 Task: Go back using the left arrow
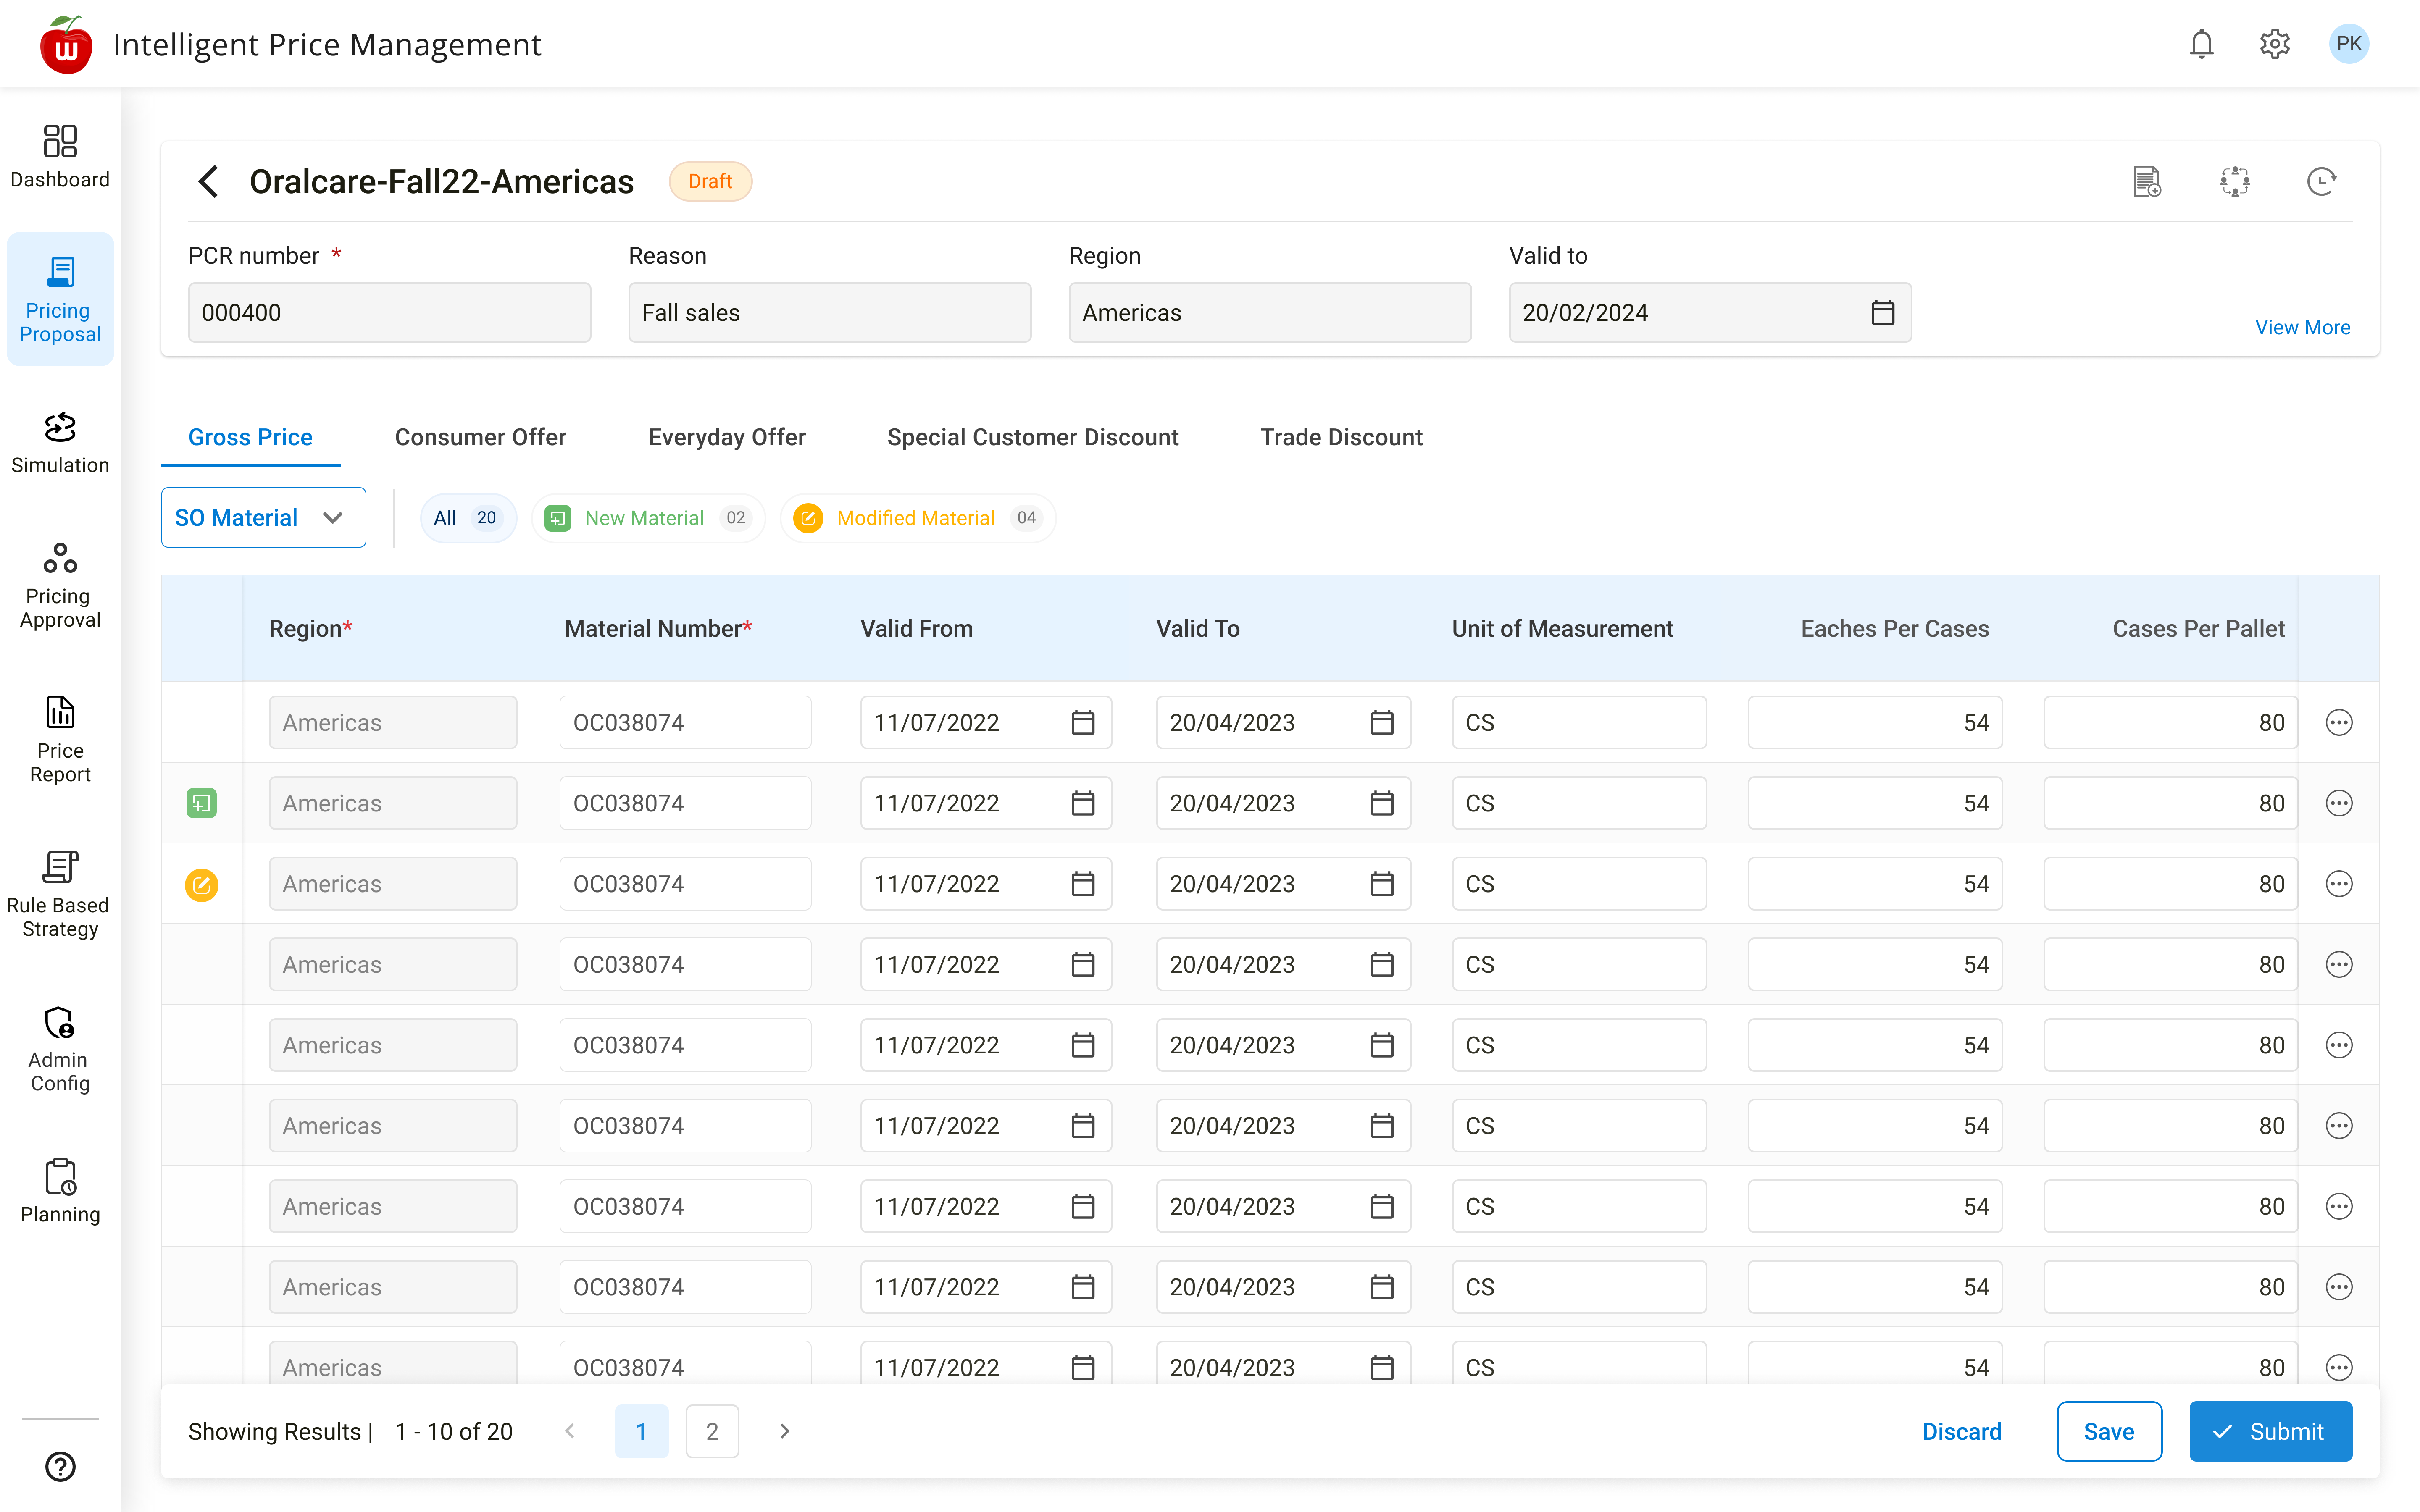coord(208,181)
